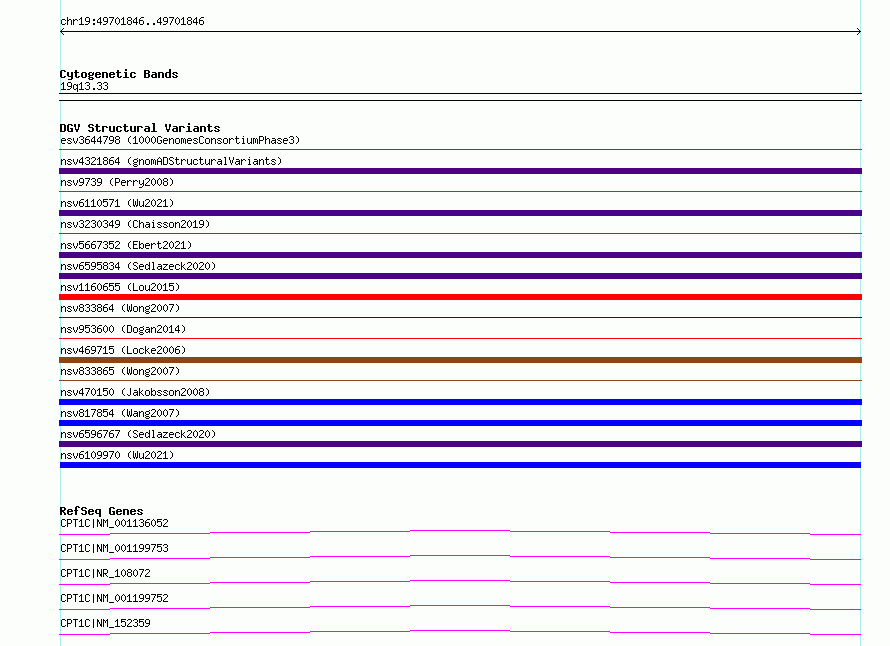Click the DGV Structural Variants heading
The height and width of the screenshot is (646, 890).
click(140, 128)
